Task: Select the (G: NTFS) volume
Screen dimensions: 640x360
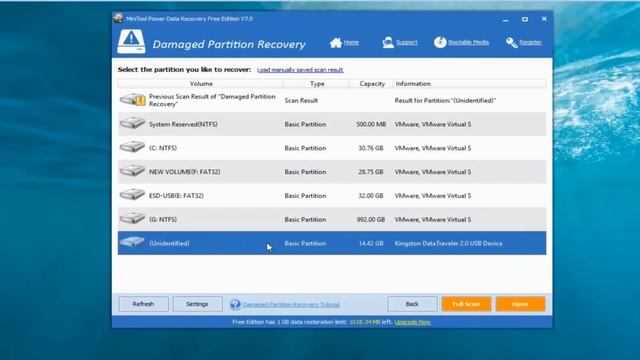Action: pyautogui.click(x=332, y=219)
